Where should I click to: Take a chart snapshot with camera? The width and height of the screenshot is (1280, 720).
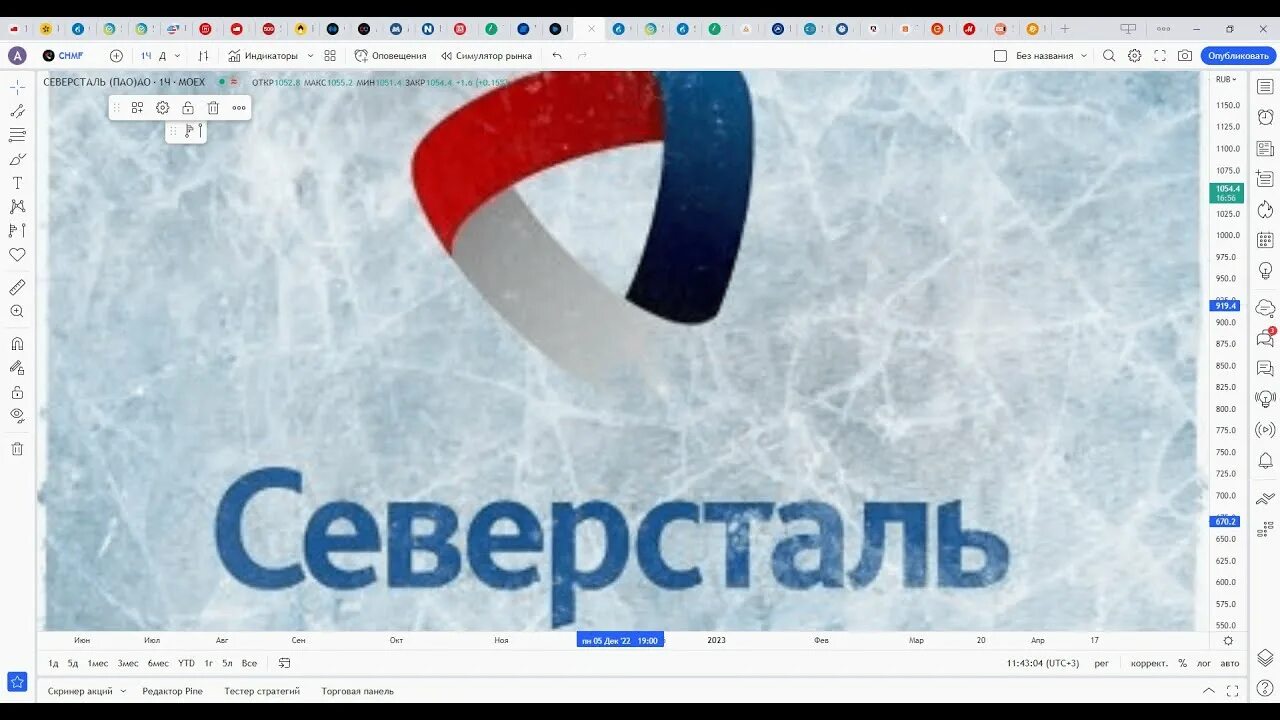1185,56
